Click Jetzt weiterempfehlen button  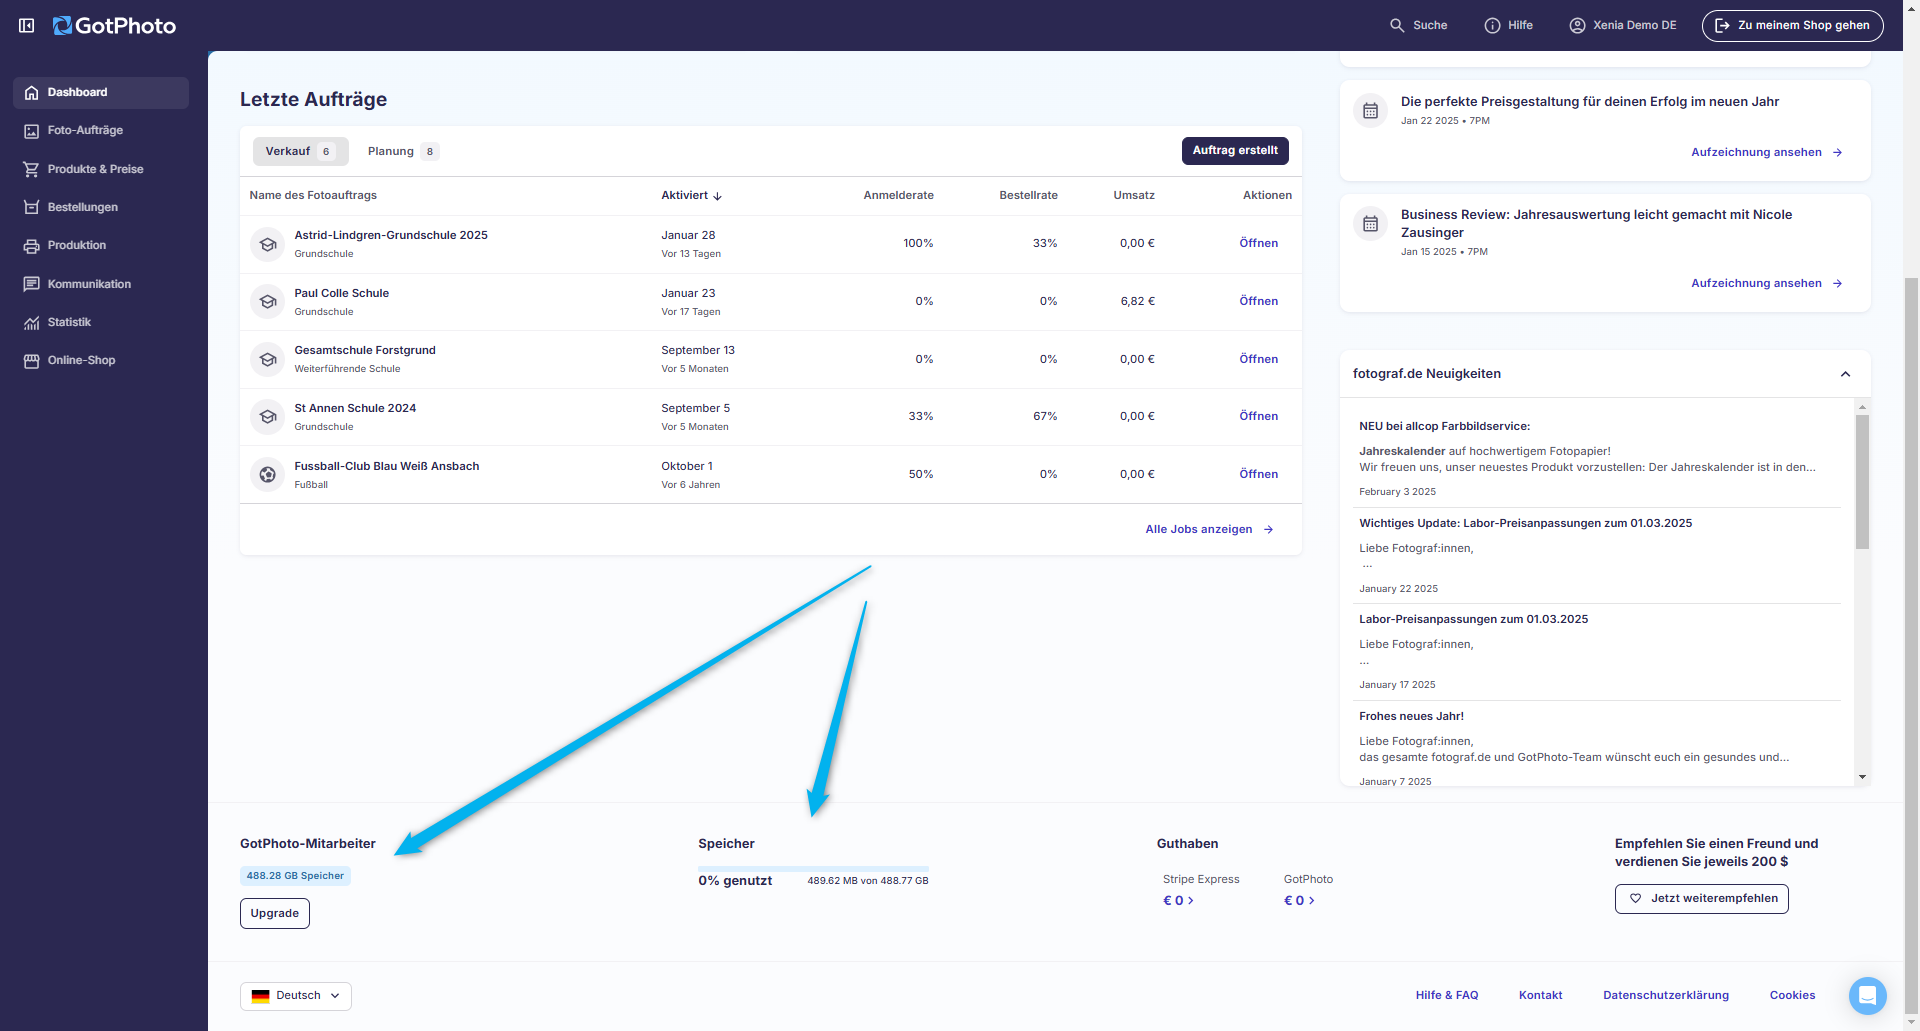(x=1701, y=898)
